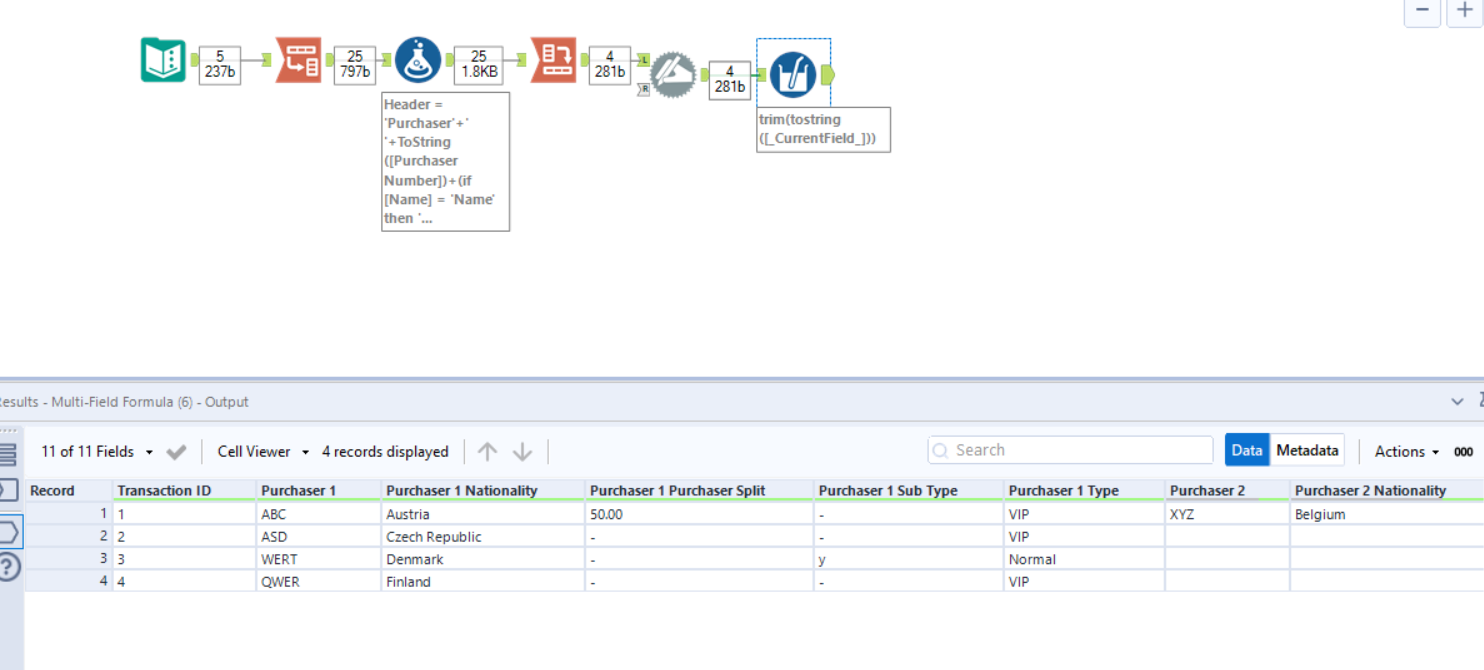This screenshot has width=1484, height=670.
Task: Open the blue Formula tool with Header annotation
Action: point(418,58)
